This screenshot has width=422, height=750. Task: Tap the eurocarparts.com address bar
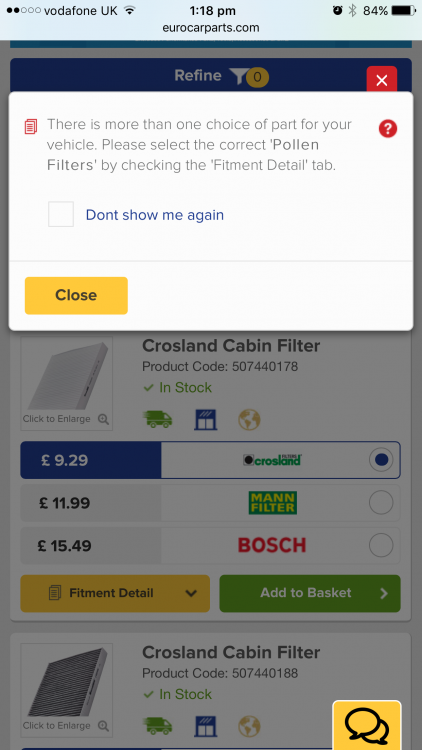coord(211,28)
